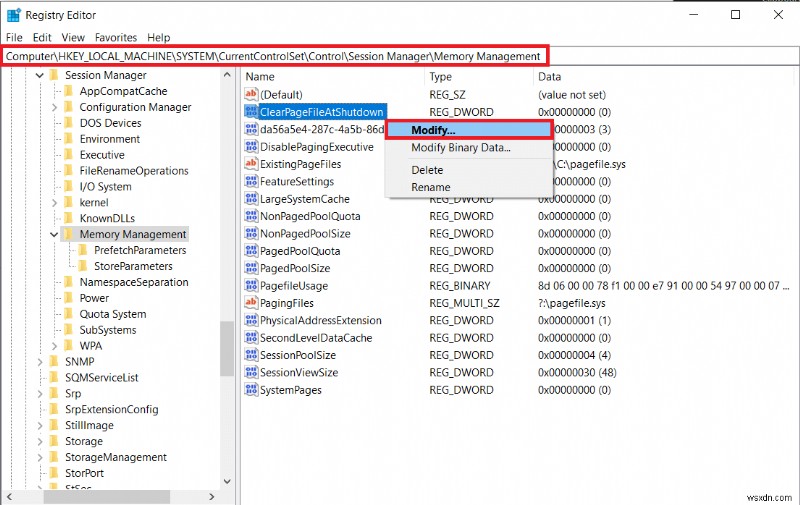Click the Session Manager folder icon
The height and width of the screenshot is (505, 800).
[x=54, y=75]
